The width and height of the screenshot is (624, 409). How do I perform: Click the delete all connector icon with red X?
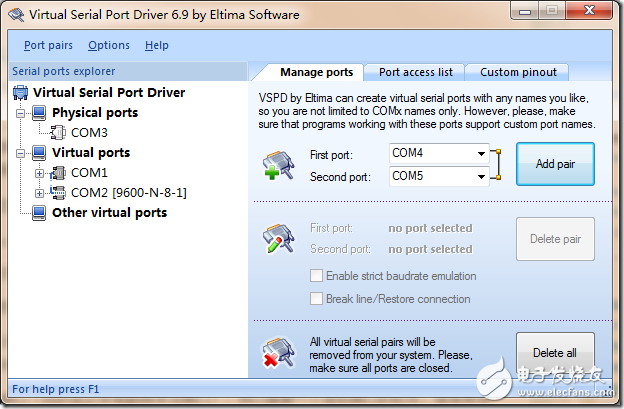(278, 353)
